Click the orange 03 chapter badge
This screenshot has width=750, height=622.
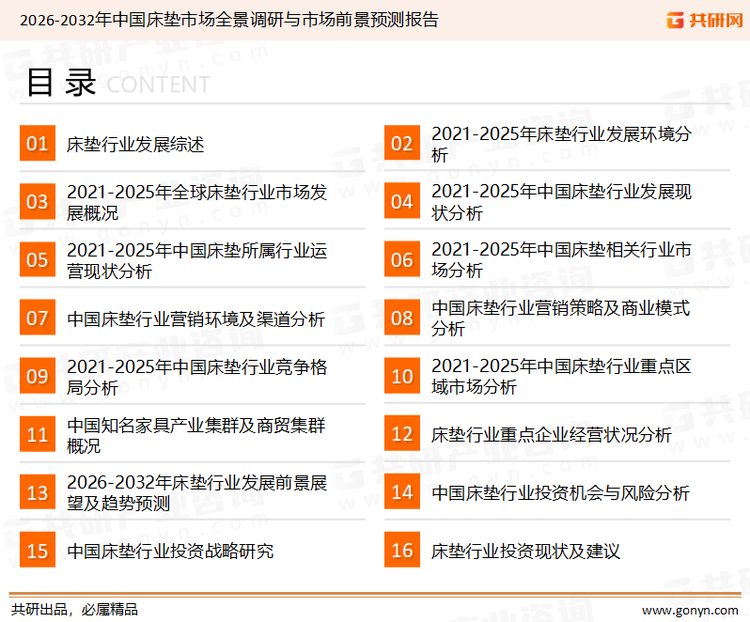click(x=37, y=201)
